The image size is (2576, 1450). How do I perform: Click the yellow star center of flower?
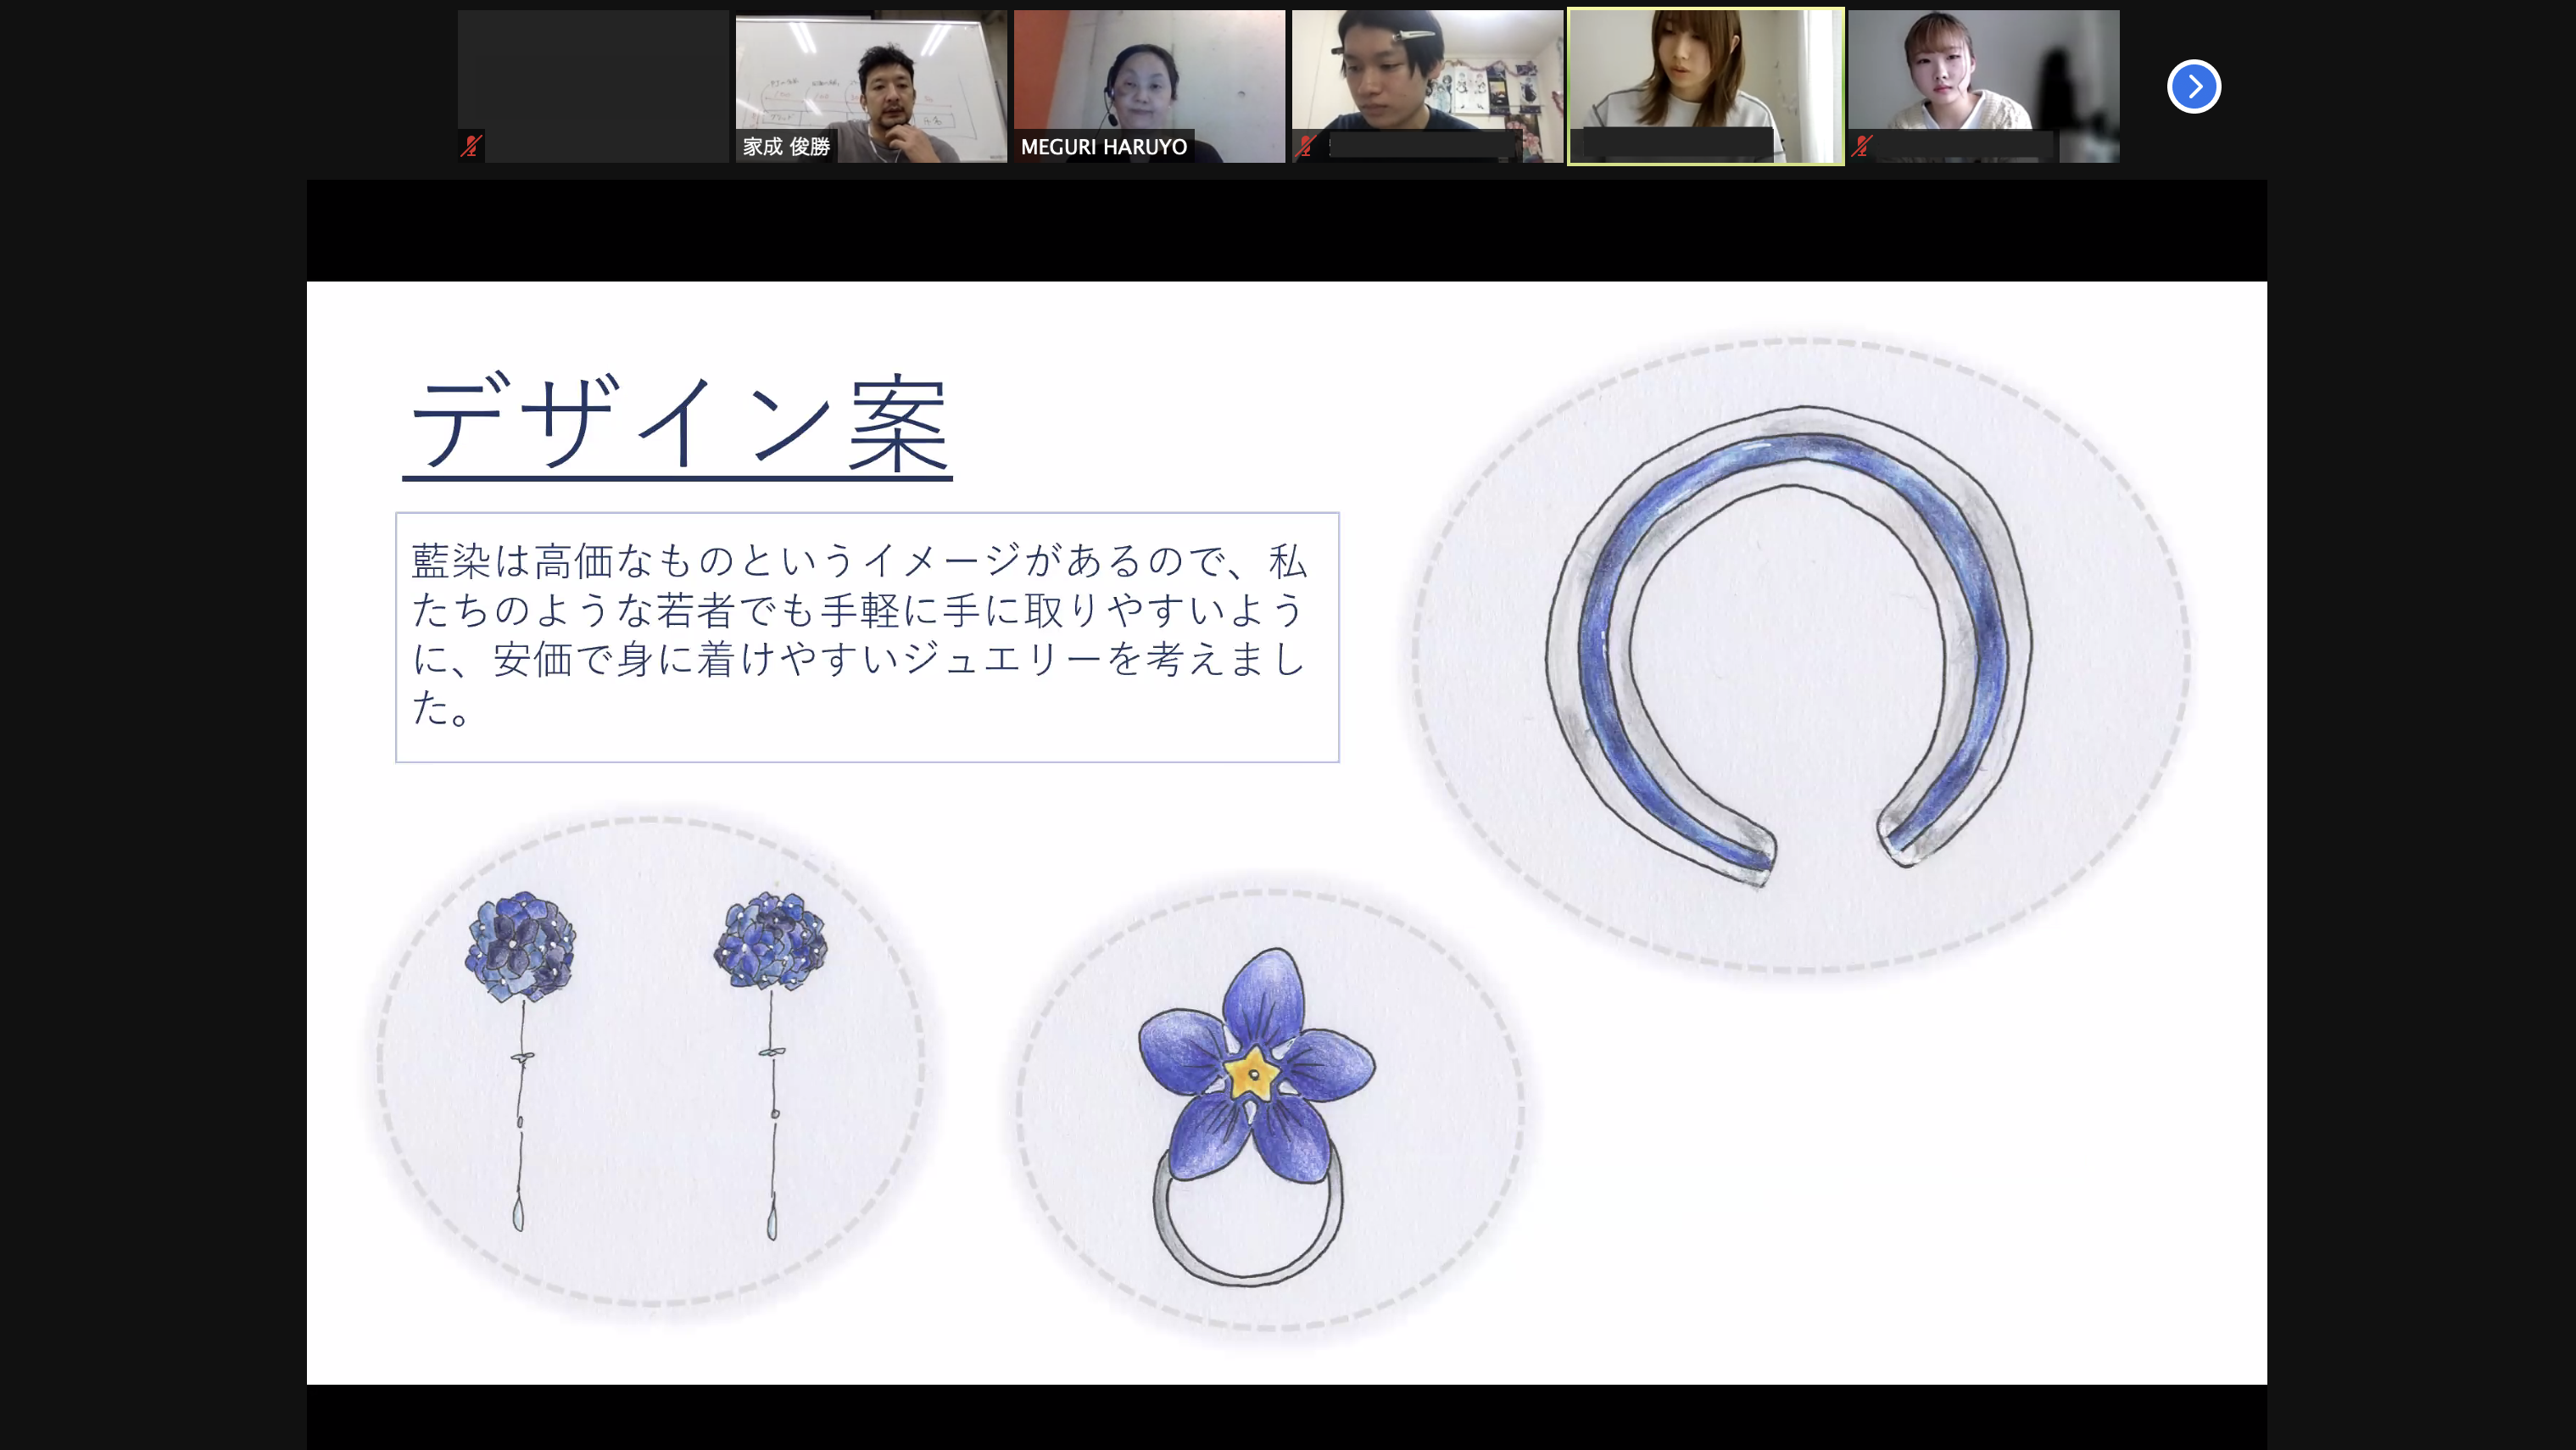1252,1074
